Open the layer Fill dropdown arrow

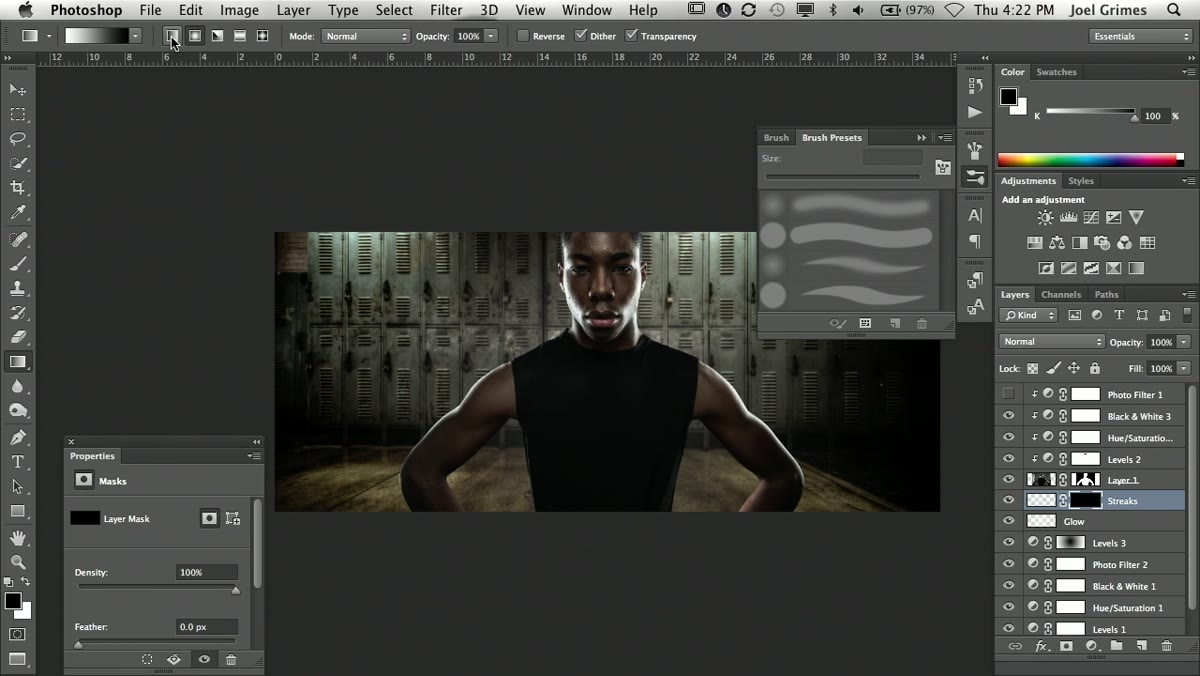coord(1184,368)
